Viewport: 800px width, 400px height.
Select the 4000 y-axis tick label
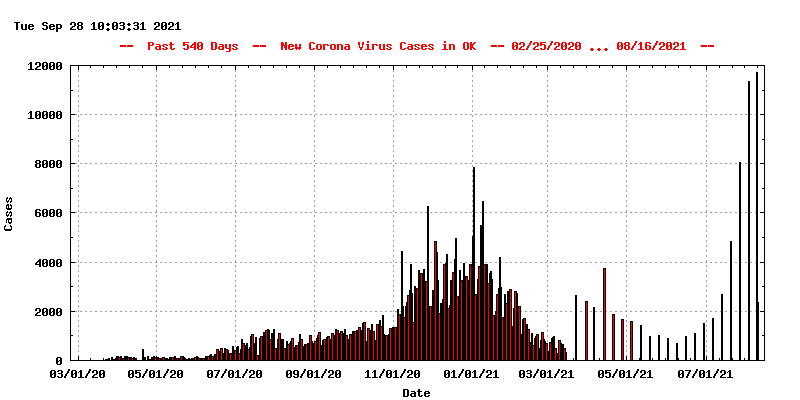(x=48, y=263)
